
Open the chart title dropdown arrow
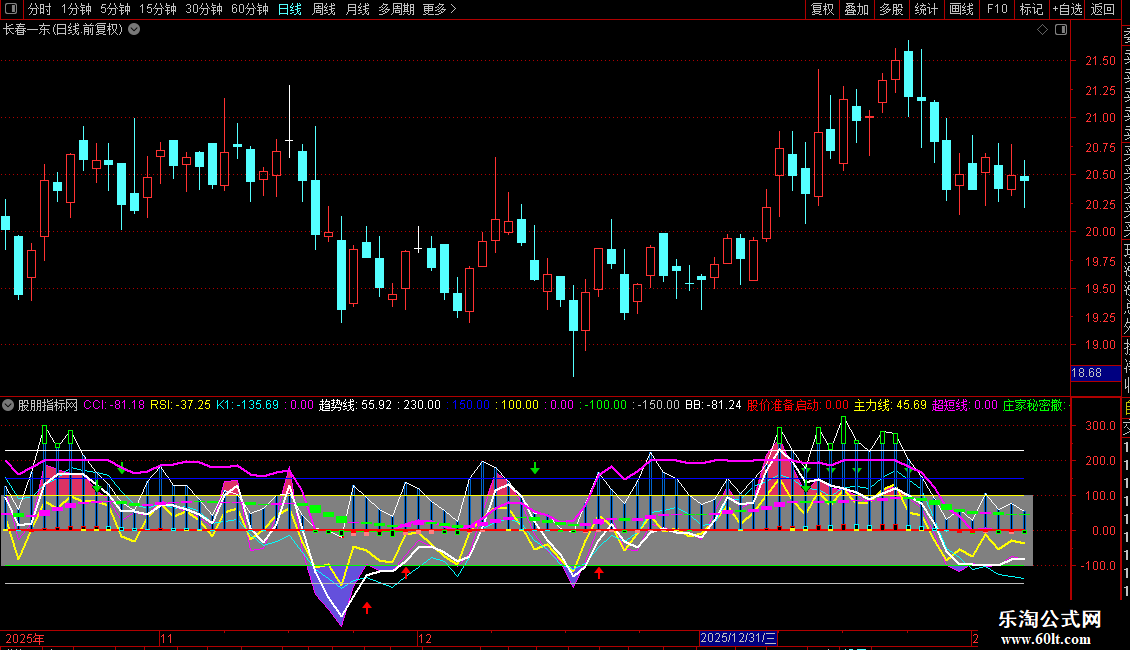tap(134, 30)
